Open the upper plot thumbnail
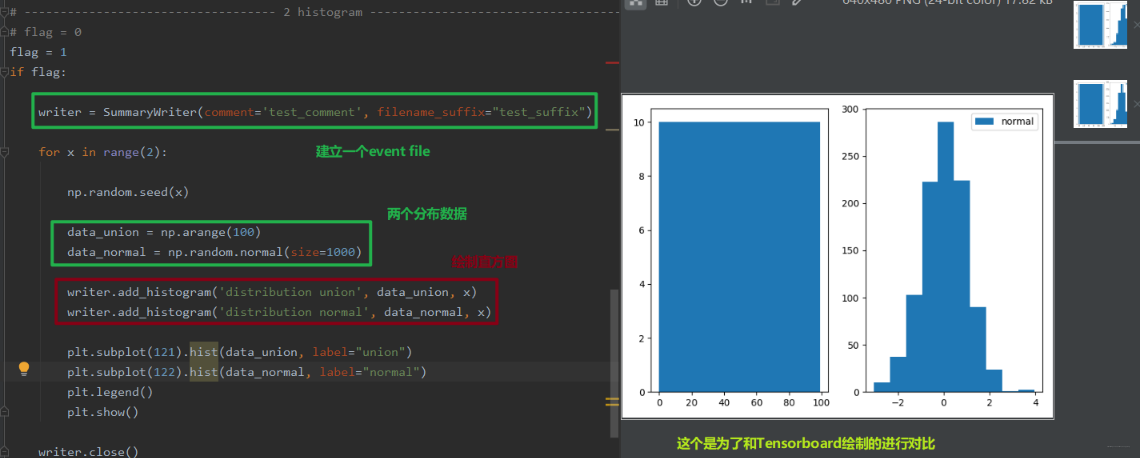The height and width of the screenshot is (458, 1140). pos(1101,24)
